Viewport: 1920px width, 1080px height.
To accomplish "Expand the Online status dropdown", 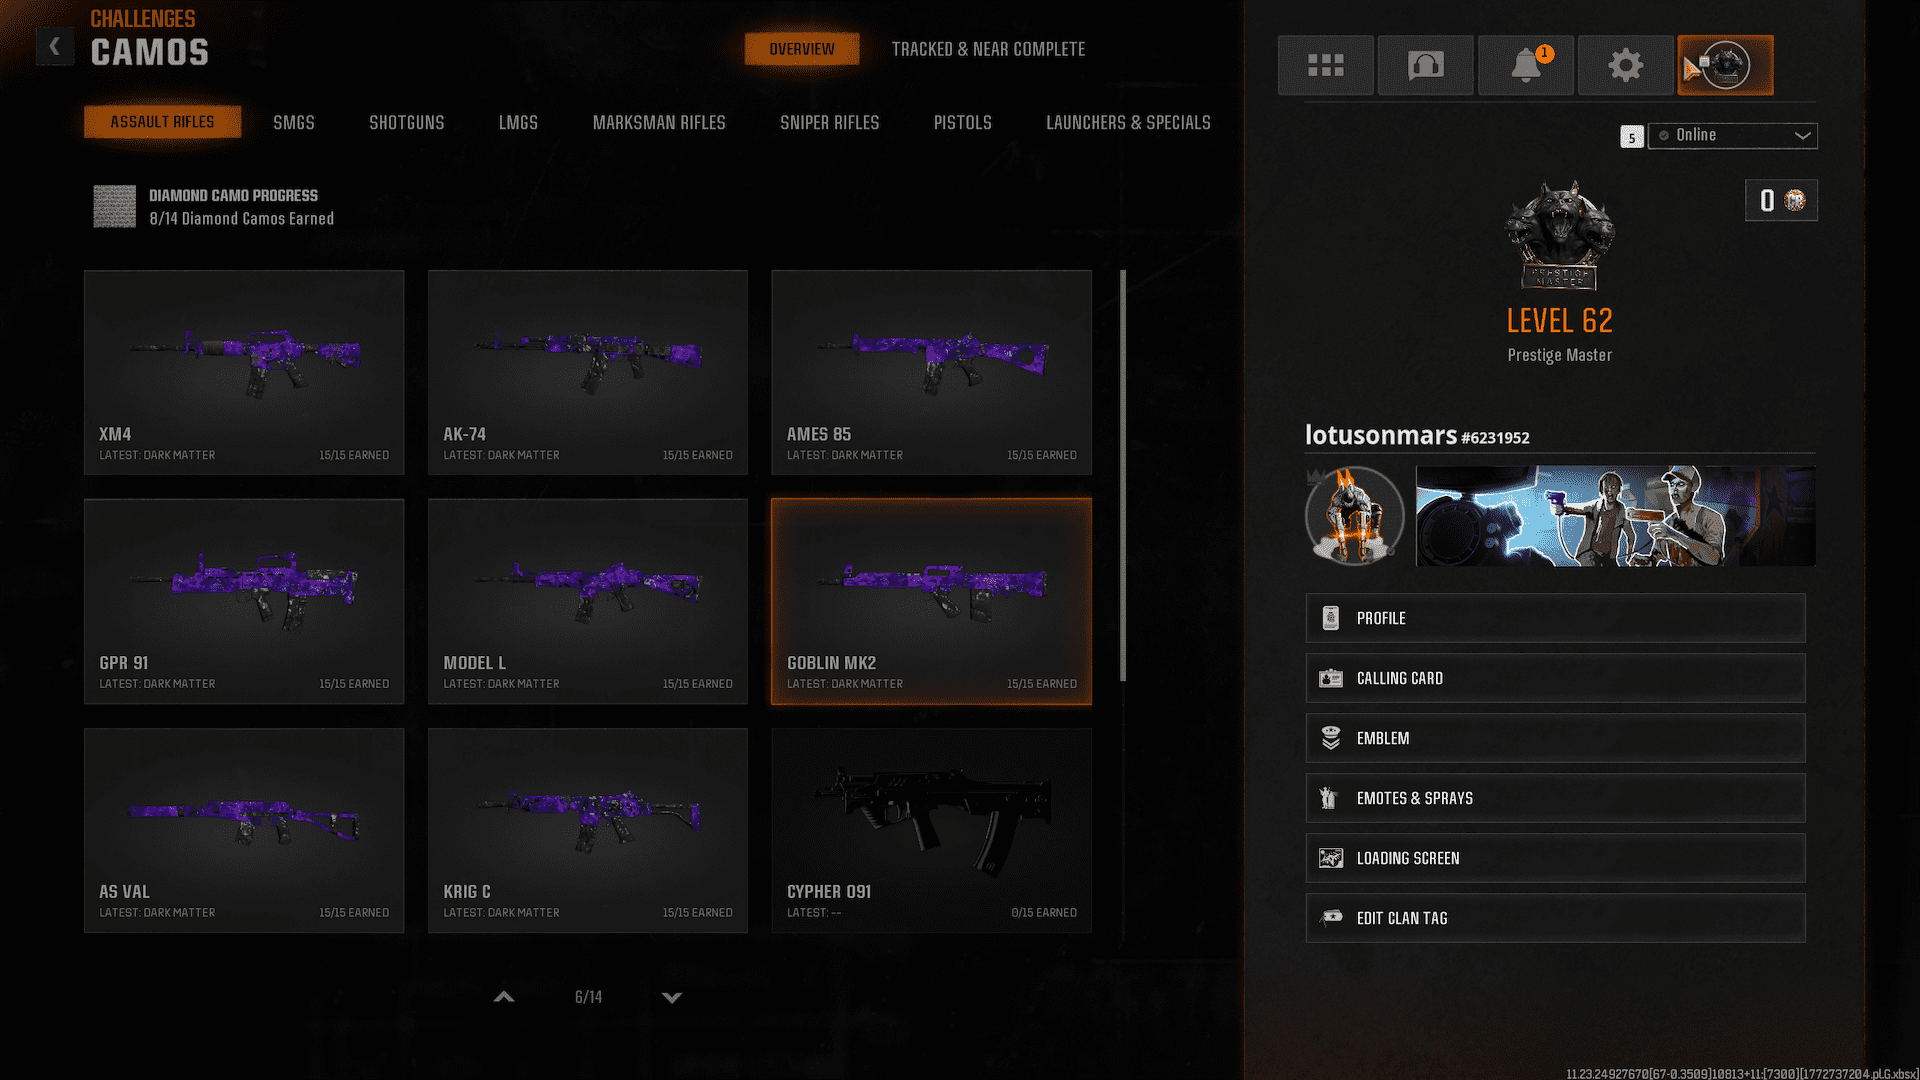I will 1732,135.
